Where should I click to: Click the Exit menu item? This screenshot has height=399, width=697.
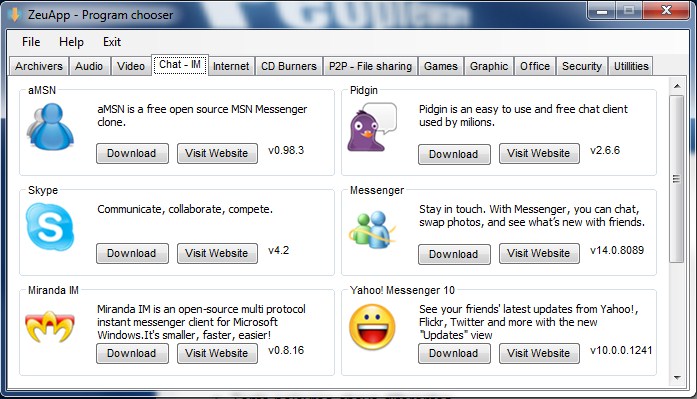pyautogui.click(x=112, y=42)
